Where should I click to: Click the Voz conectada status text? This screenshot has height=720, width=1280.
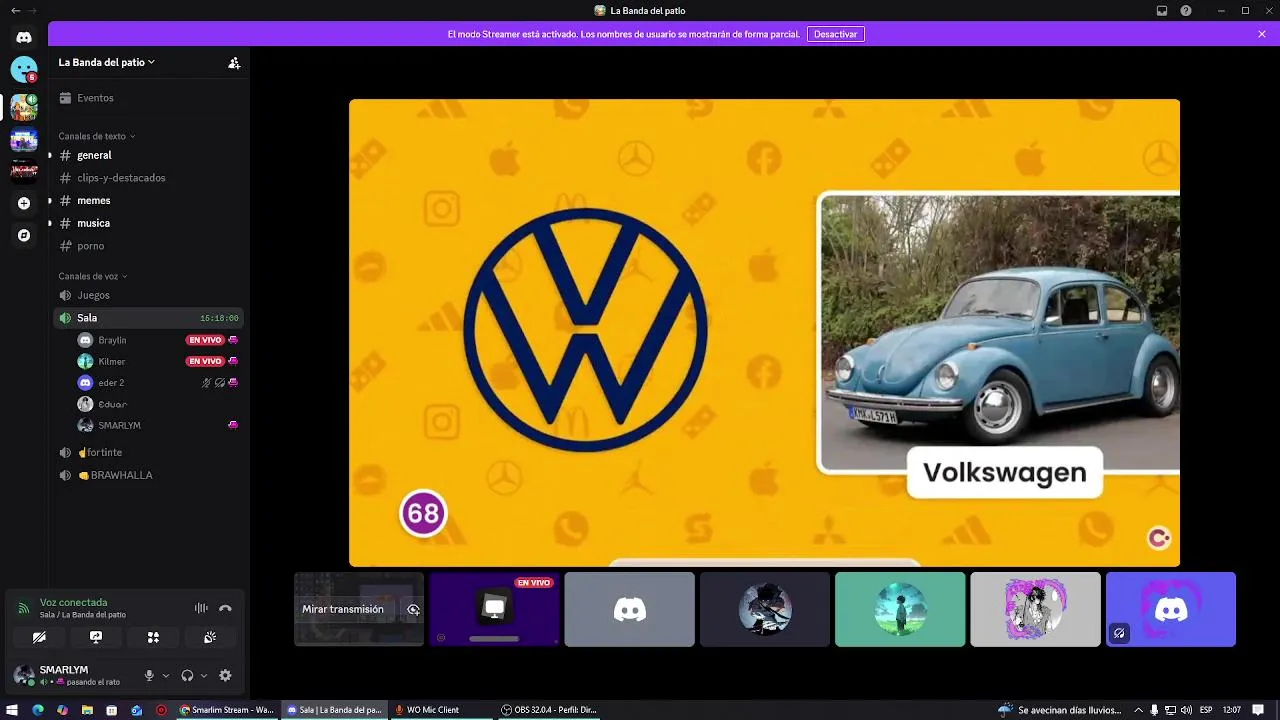click(x=73, y=603)
